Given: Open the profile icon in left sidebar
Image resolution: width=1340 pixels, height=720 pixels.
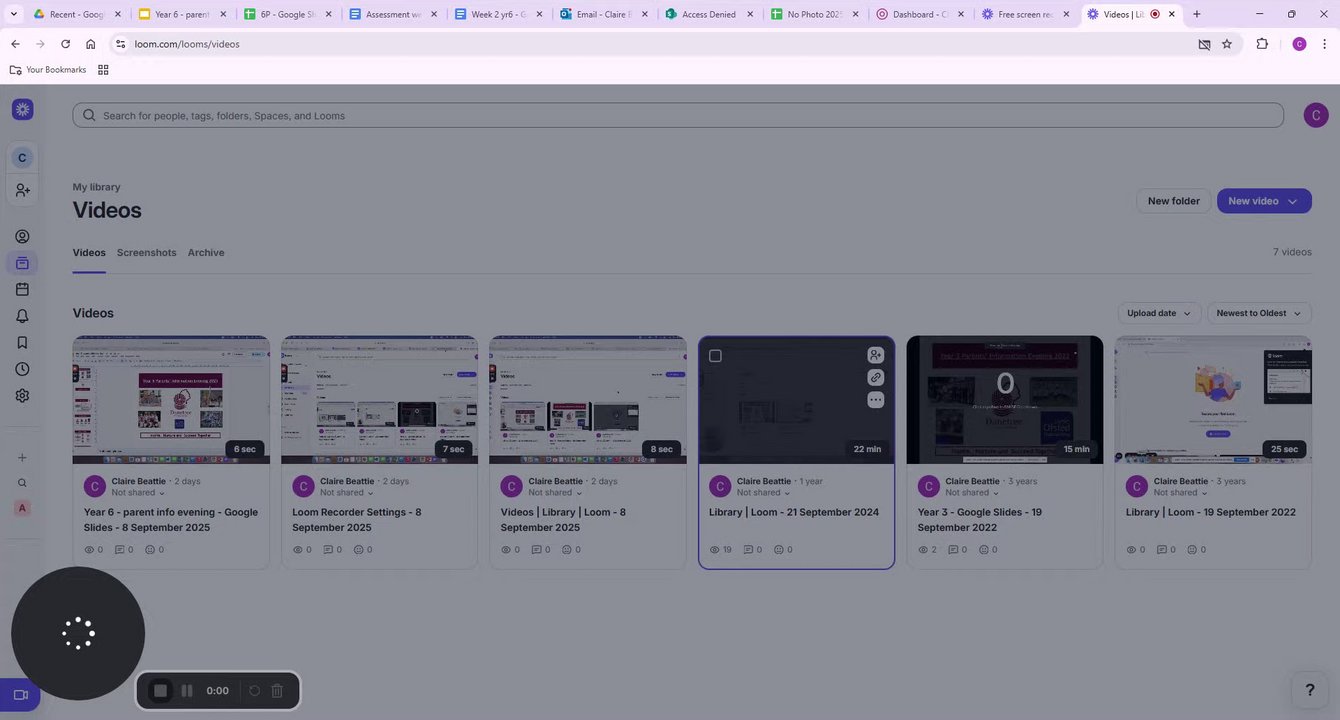Looking at the screenshot, I should coord(22,237).
